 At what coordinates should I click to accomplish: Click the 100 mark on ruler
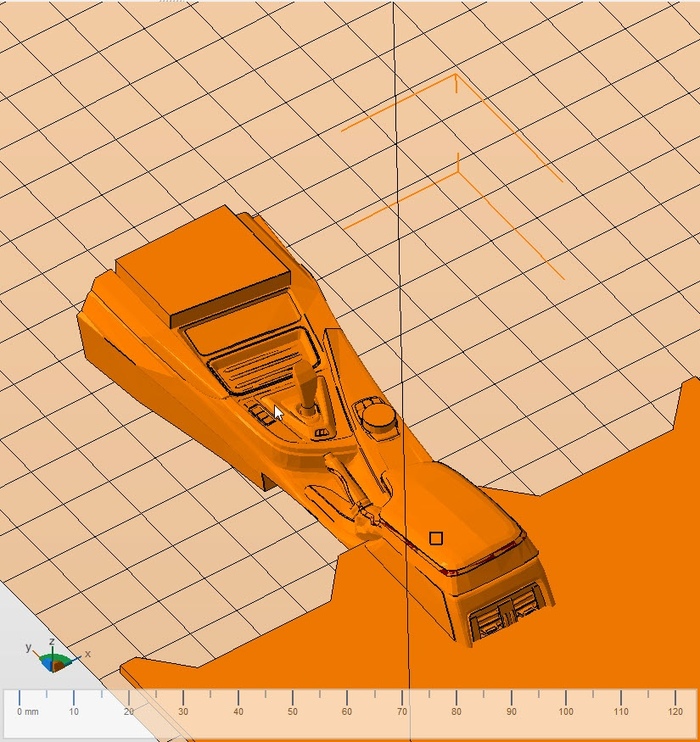coord(565,711)
